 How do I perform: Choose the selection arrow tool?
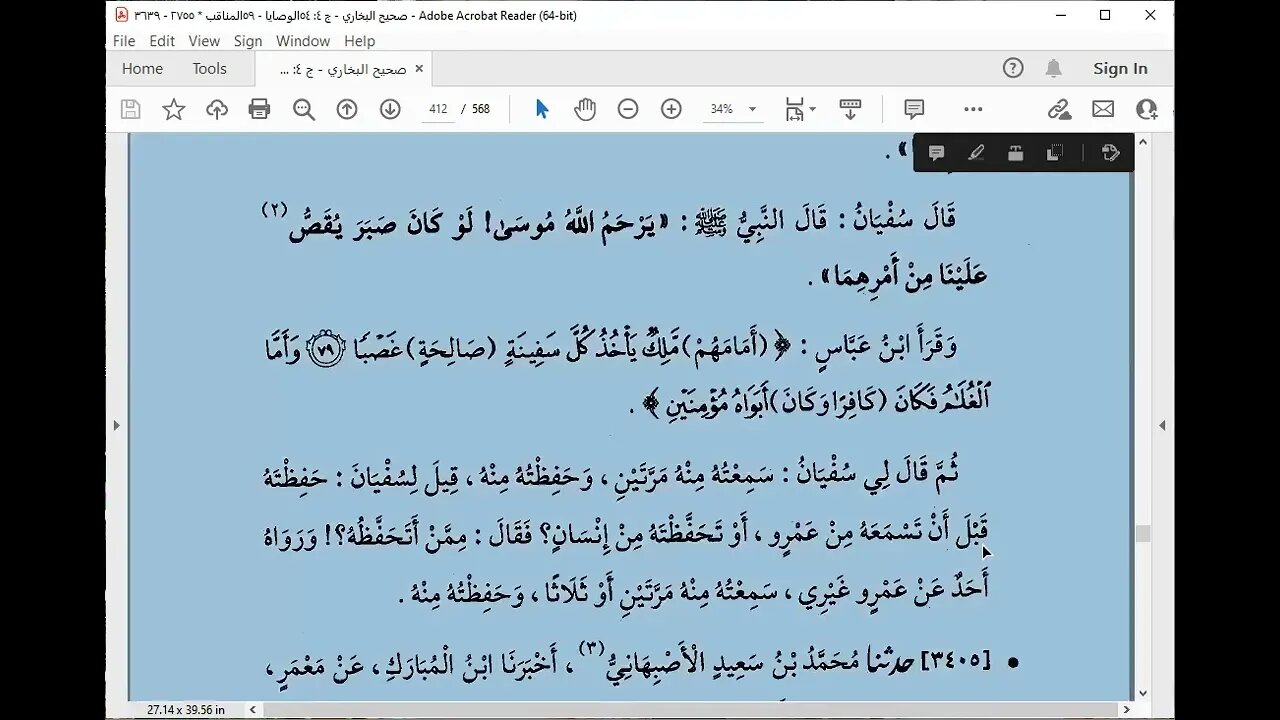[x=542, y=109]
